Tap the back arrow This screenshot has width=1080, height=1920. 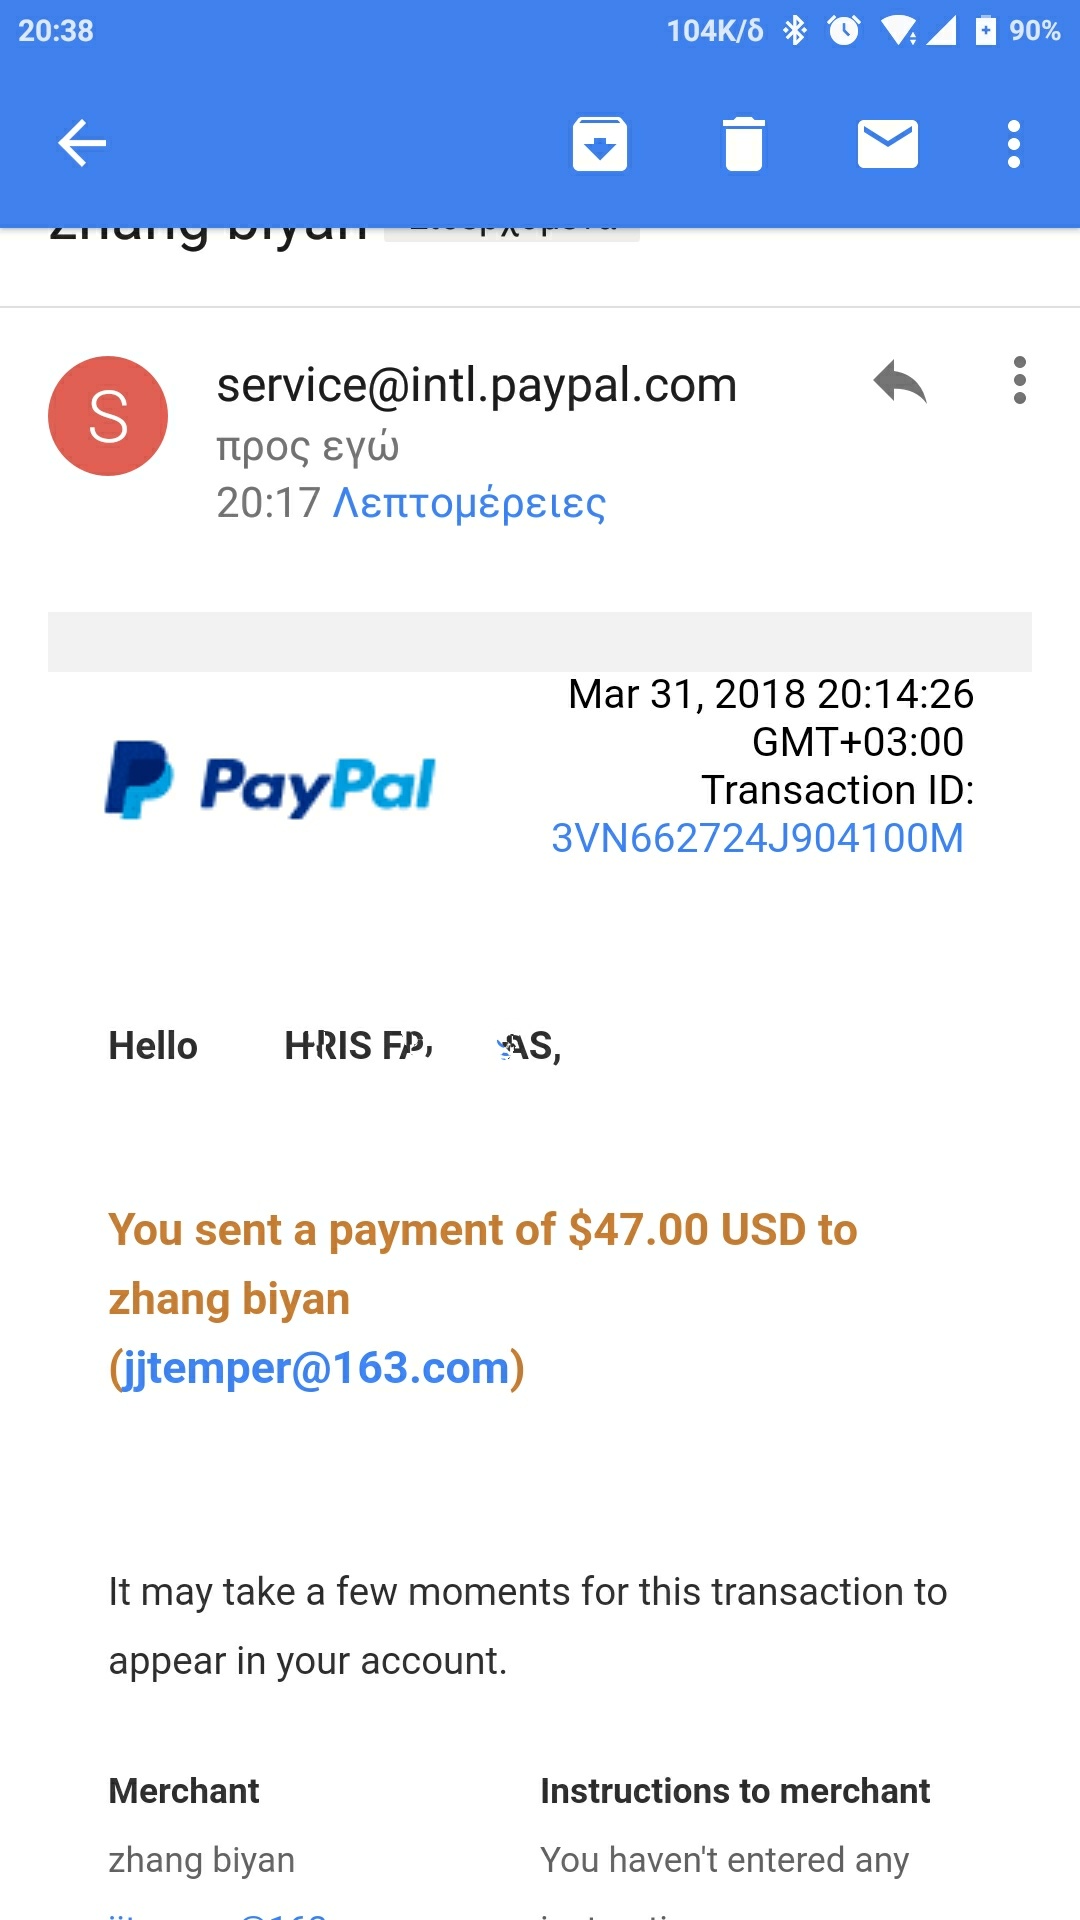pyautogui.click(x=82, y=143)
